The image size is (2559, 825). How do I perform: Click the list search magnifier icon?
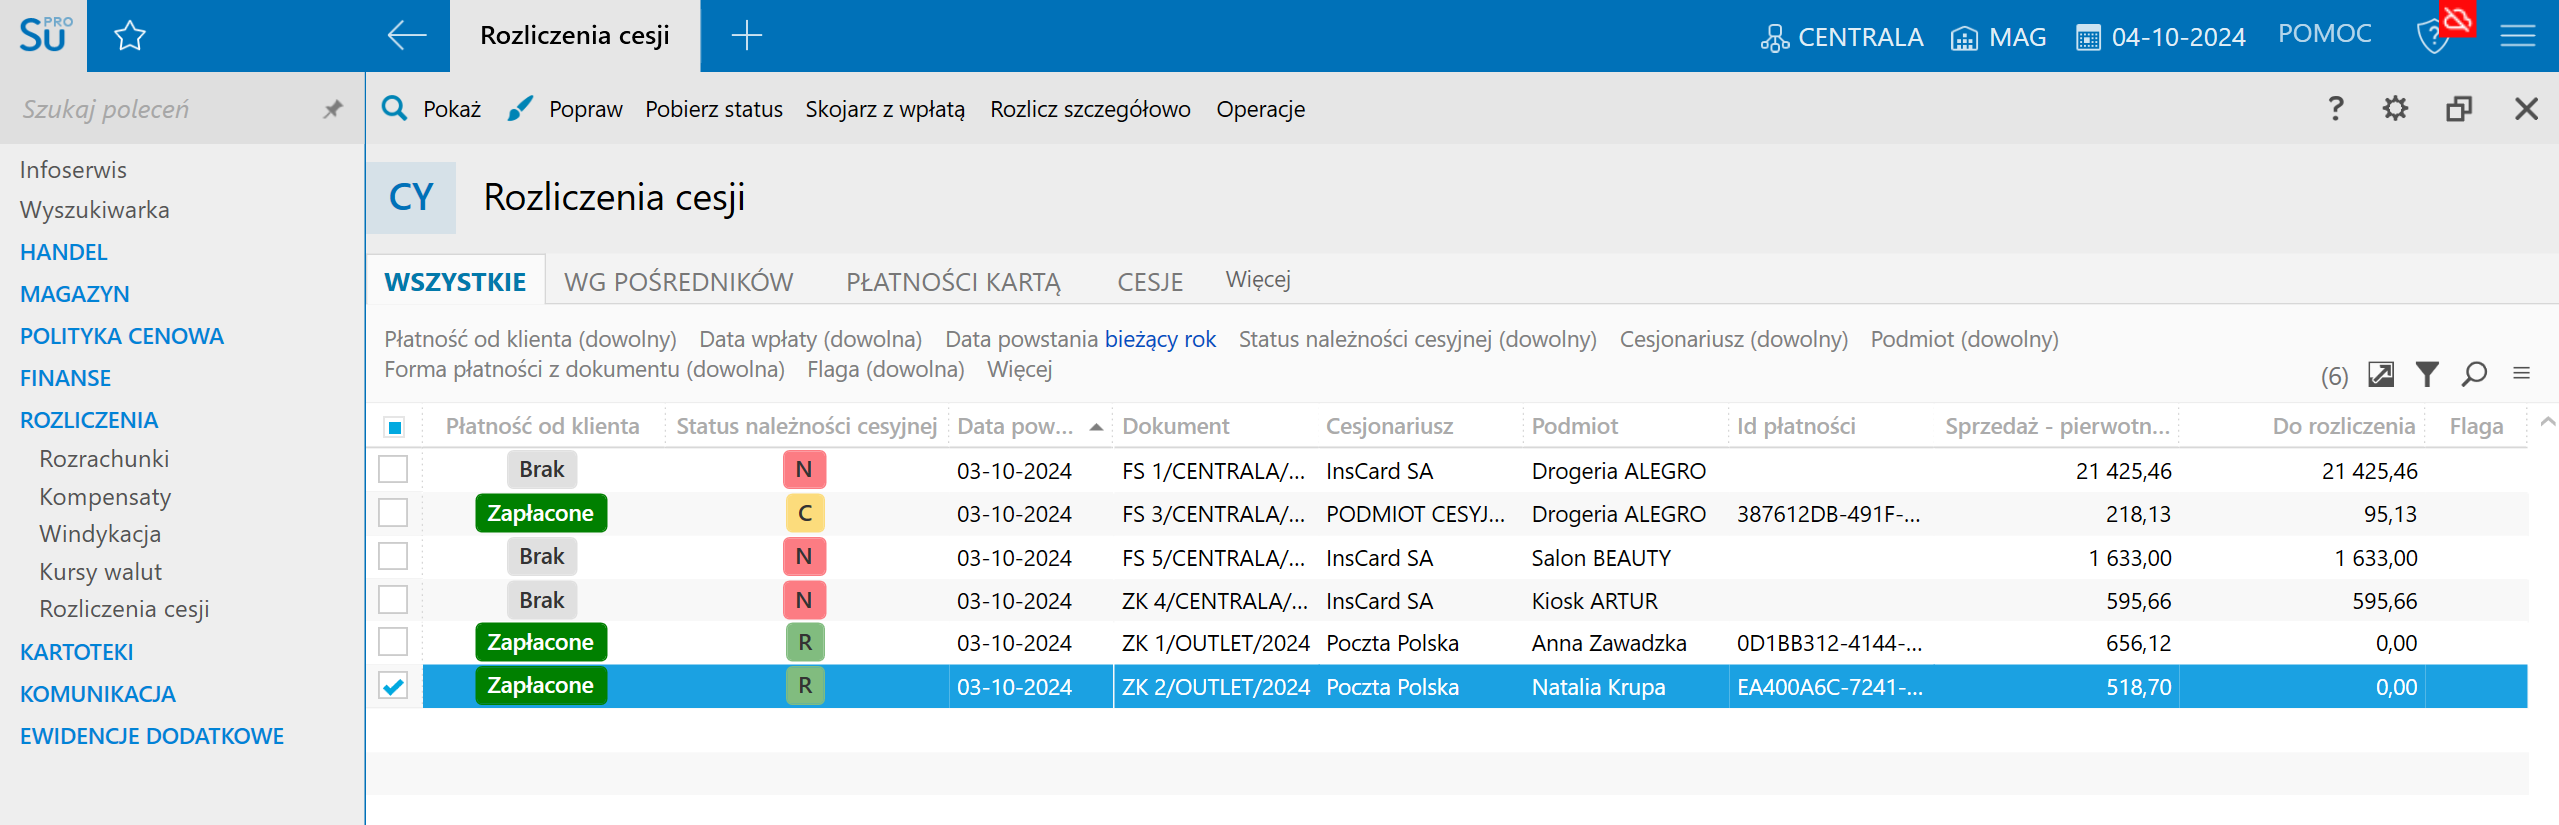click(x=2474, y=374)
